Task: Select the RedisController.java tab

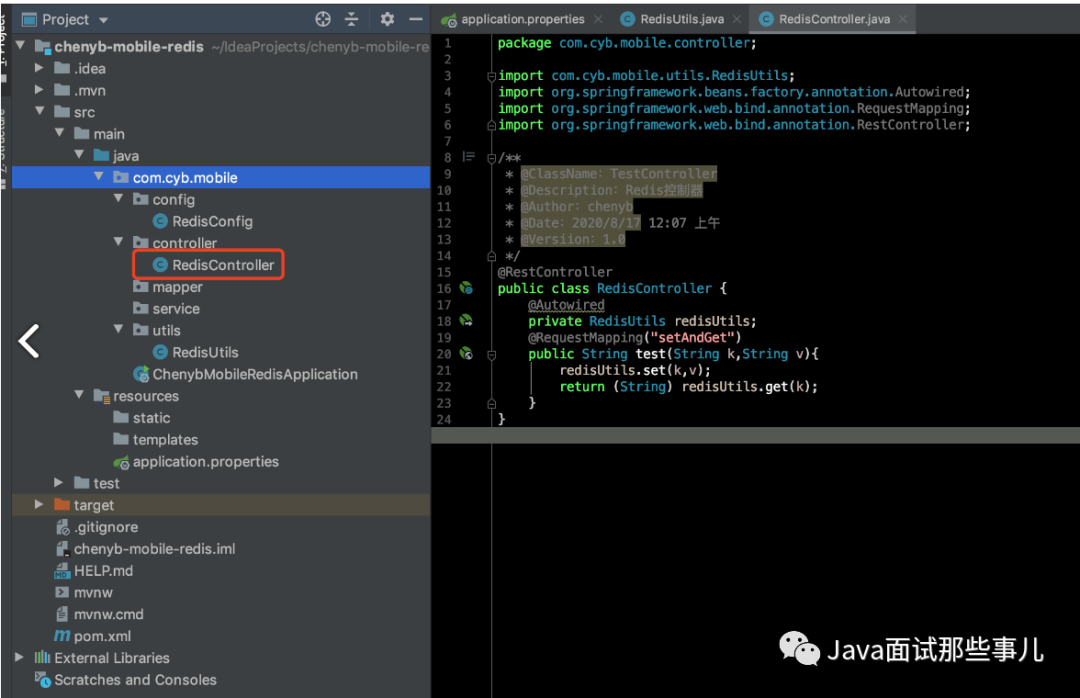Action: point(834,19)
